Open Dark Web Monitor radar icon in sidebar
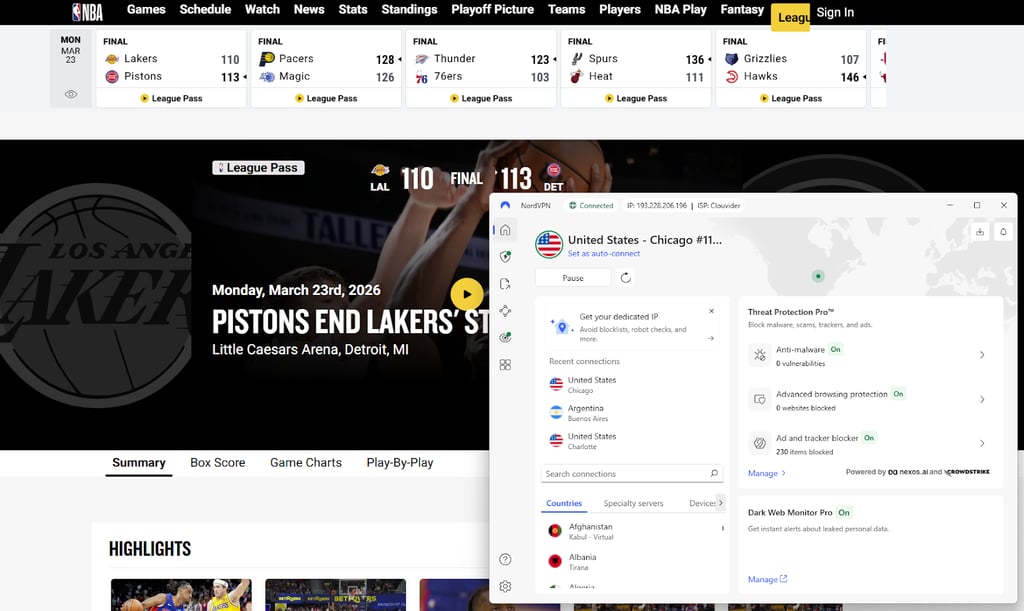1024x611 pixels. click(505, 337)
